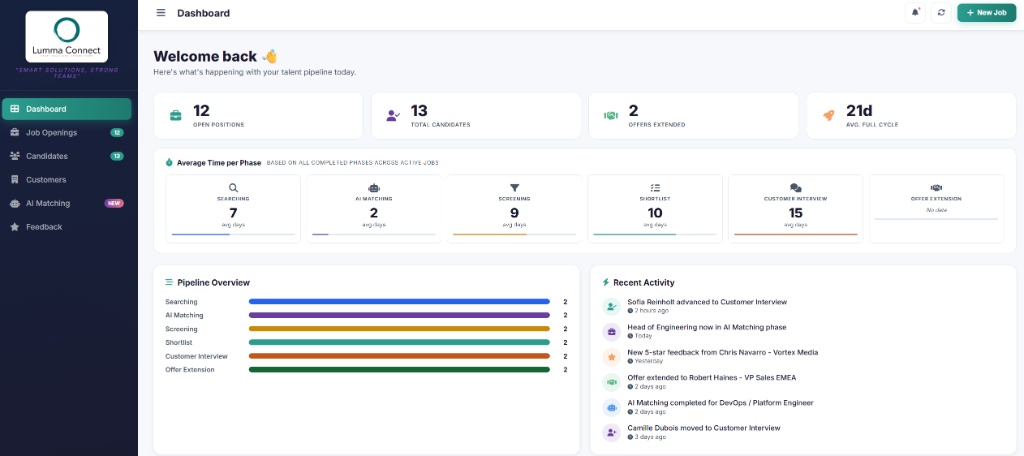Open Job Openings in the sidebar
The height and width of the screenshot is (456, 1024).
pyautogui.click(x=67, y=133)
